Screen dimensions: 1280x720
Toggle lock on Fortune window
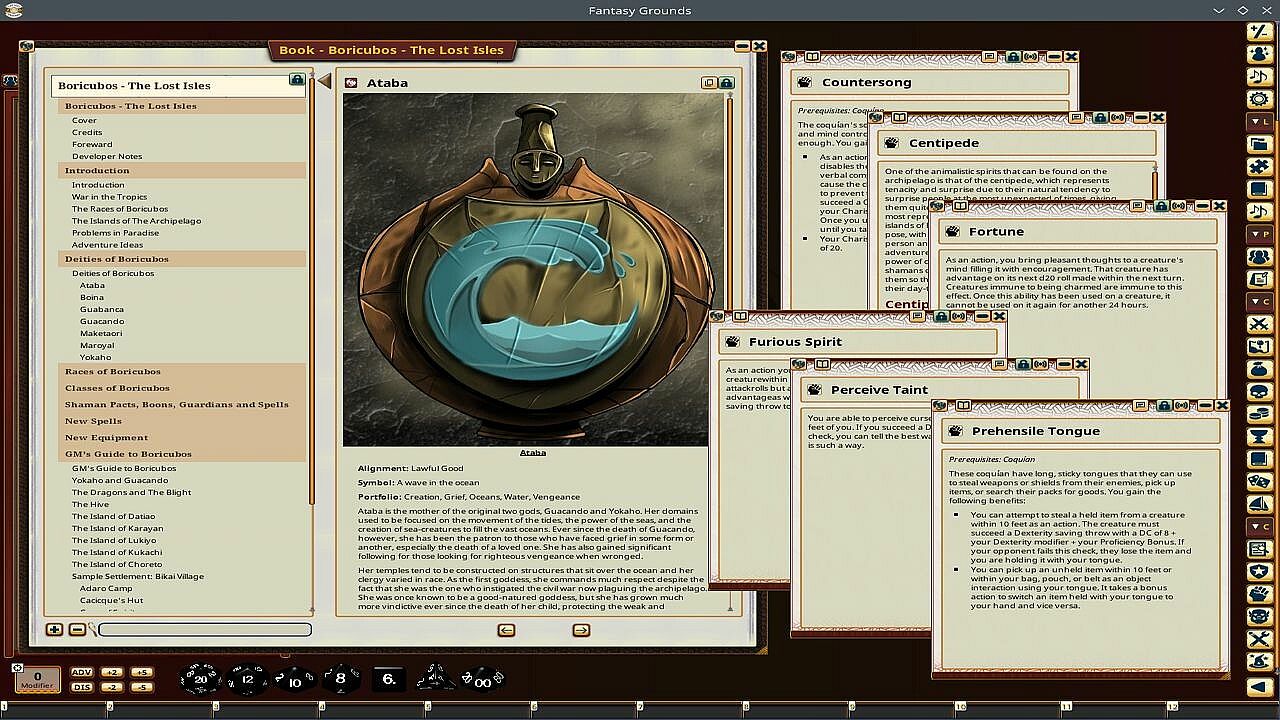click(x=1161, y=206)
